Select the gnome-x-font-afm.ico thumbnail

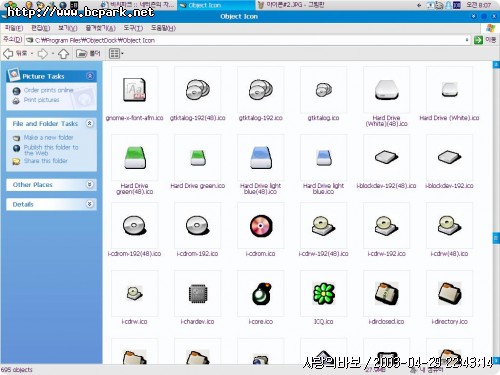point(134,90)
